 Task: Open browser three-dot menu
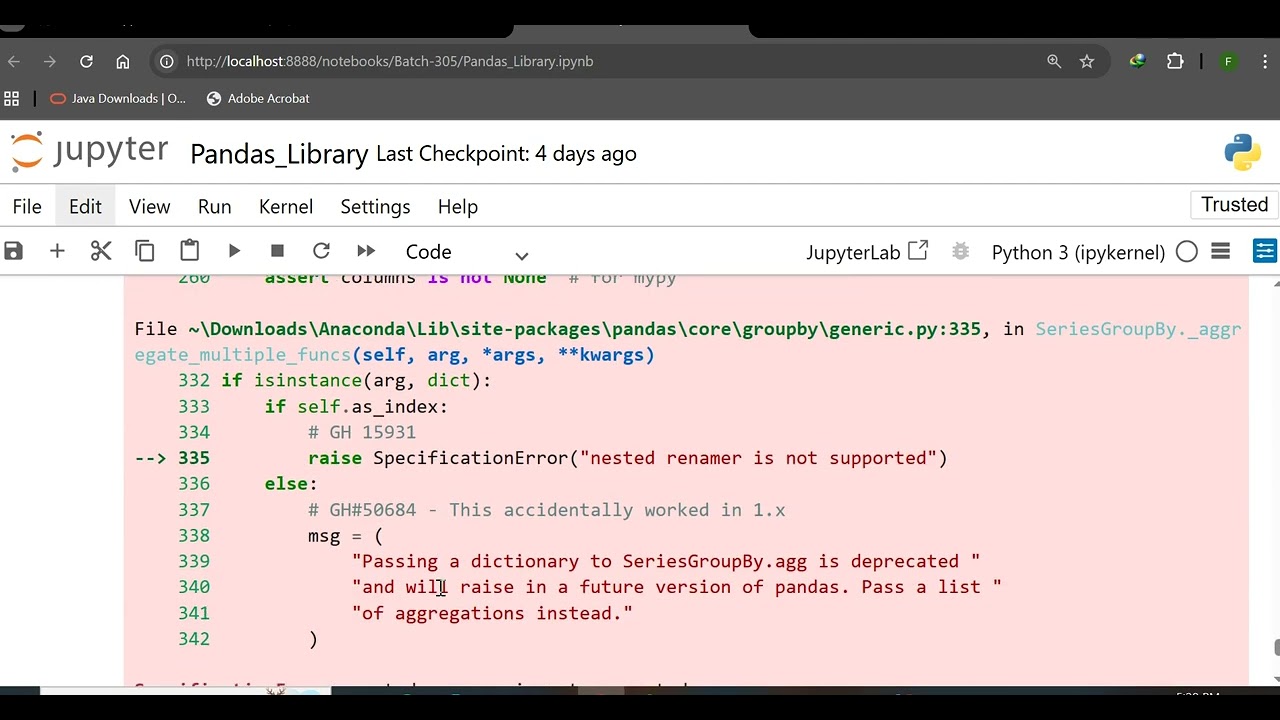tap(1265, 61)
